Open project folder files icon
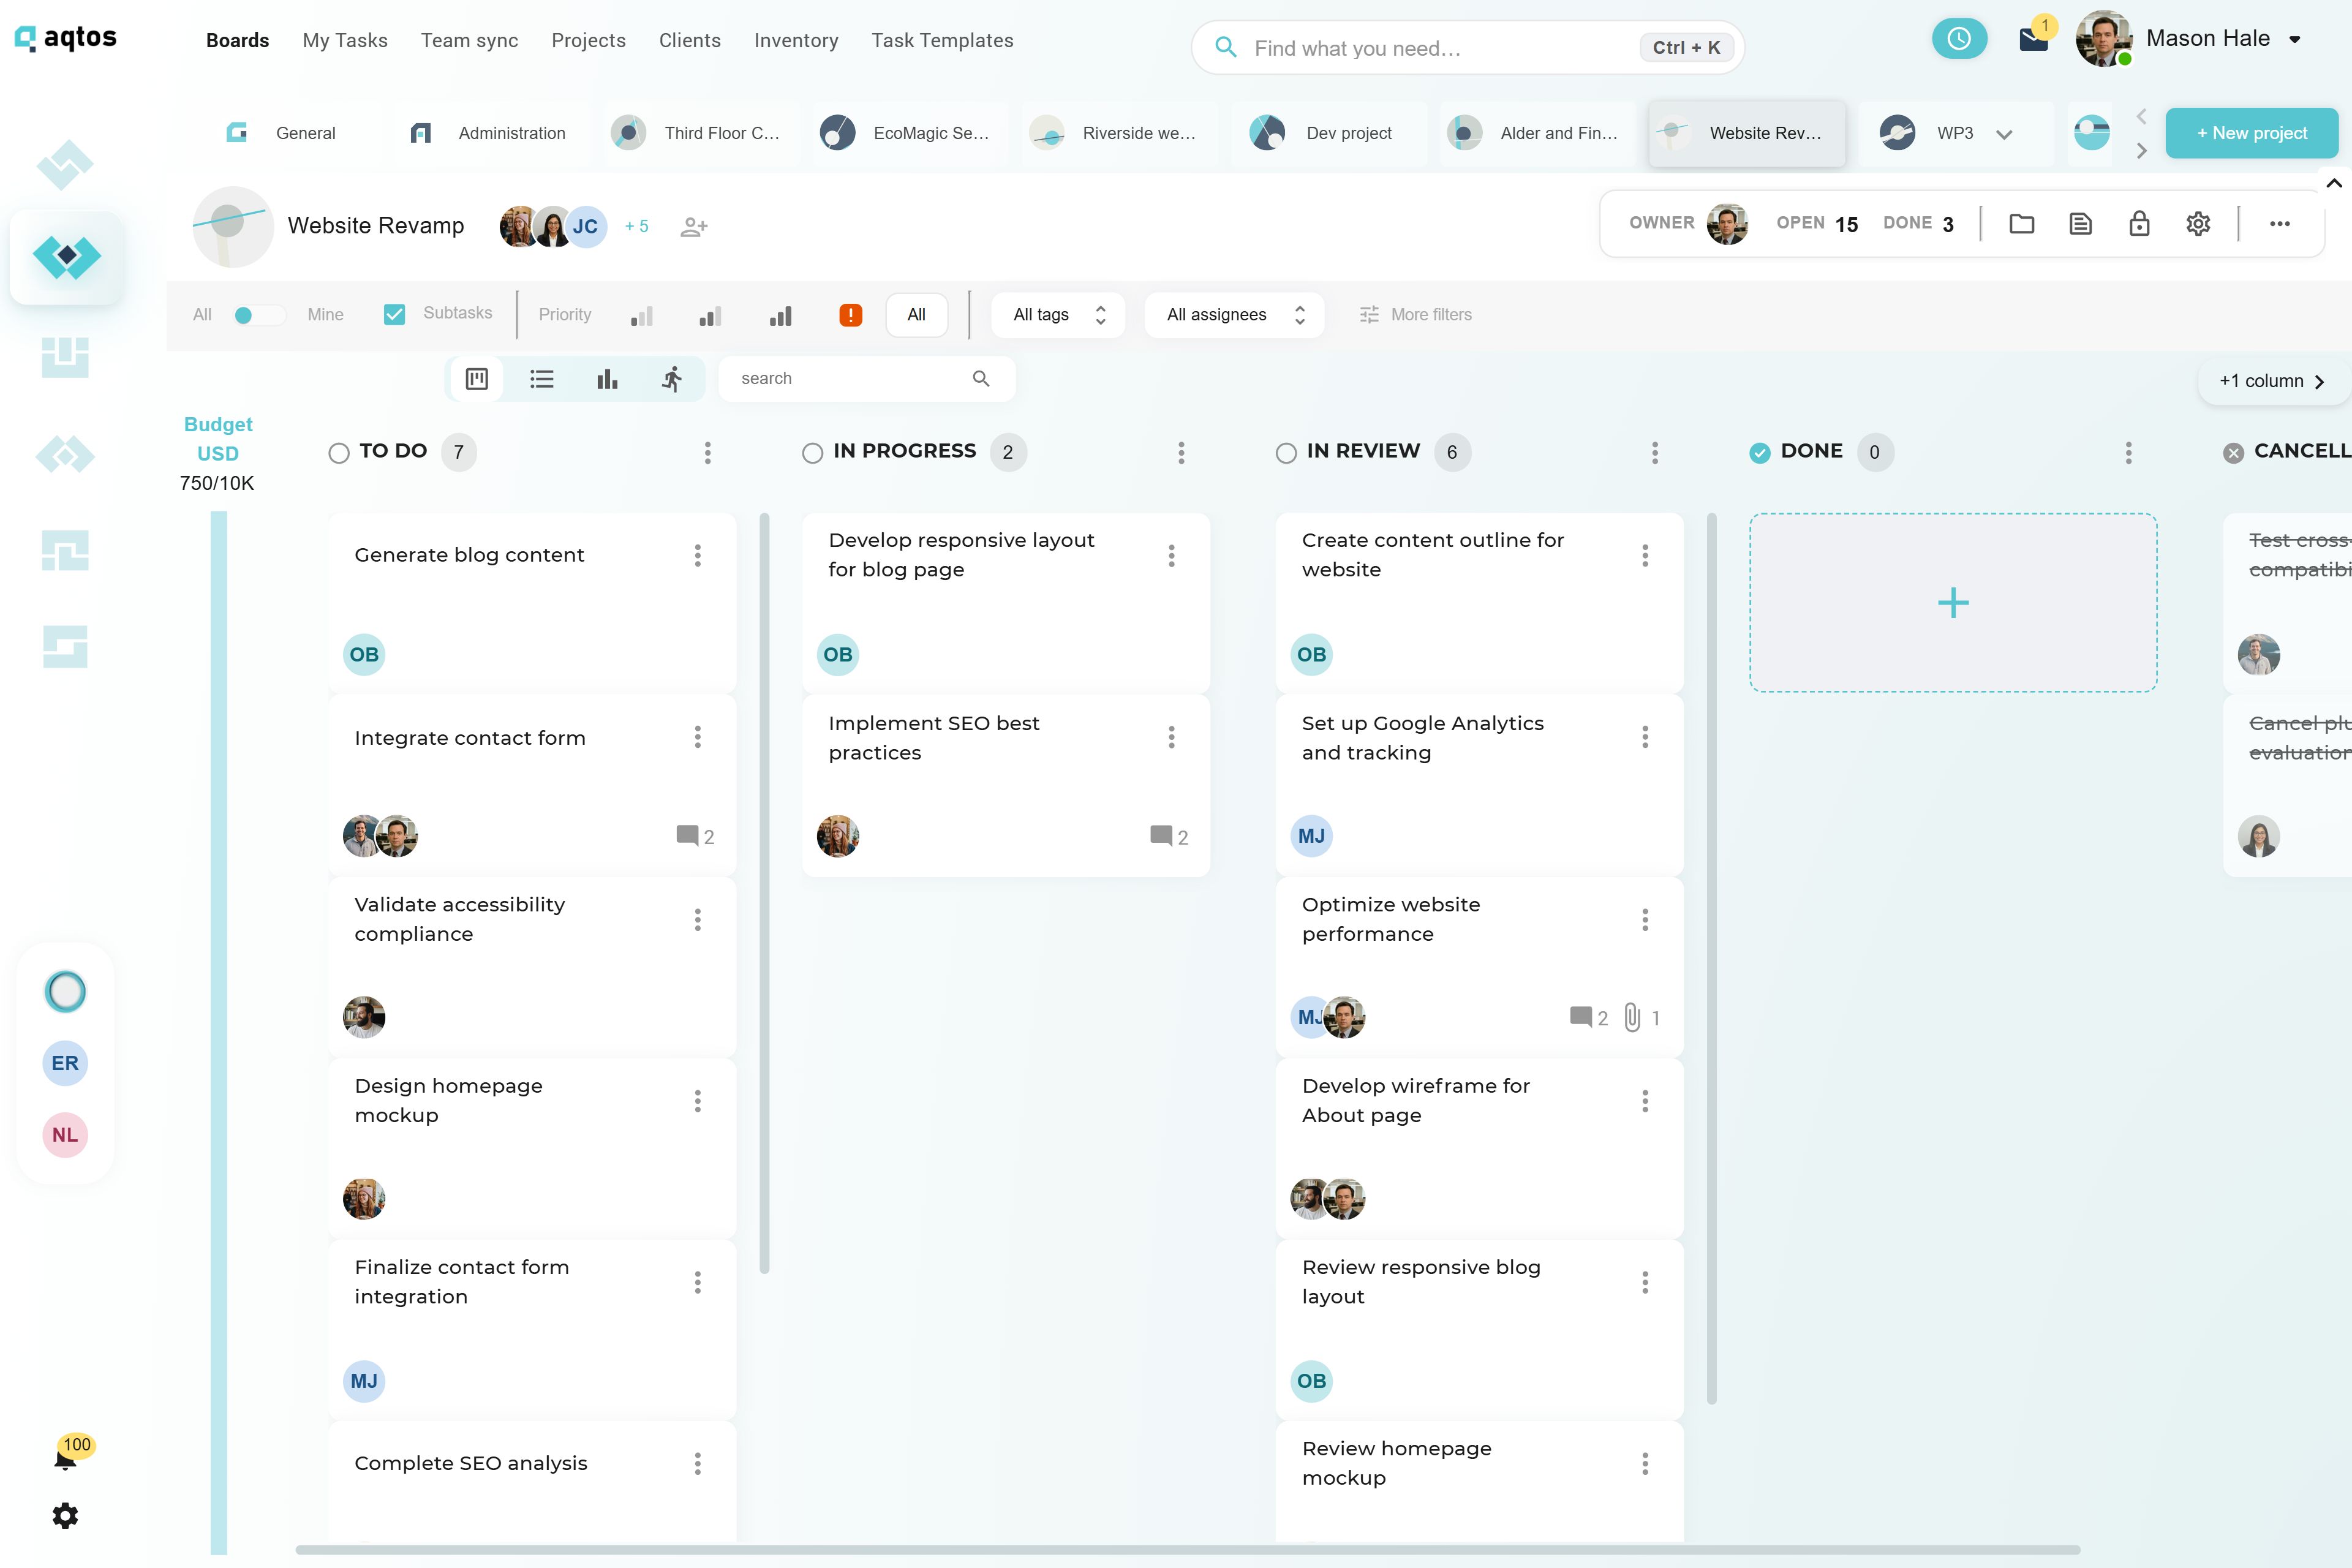The image size is (2352, 1568). pyautogui.click(x=2021, y=224)
